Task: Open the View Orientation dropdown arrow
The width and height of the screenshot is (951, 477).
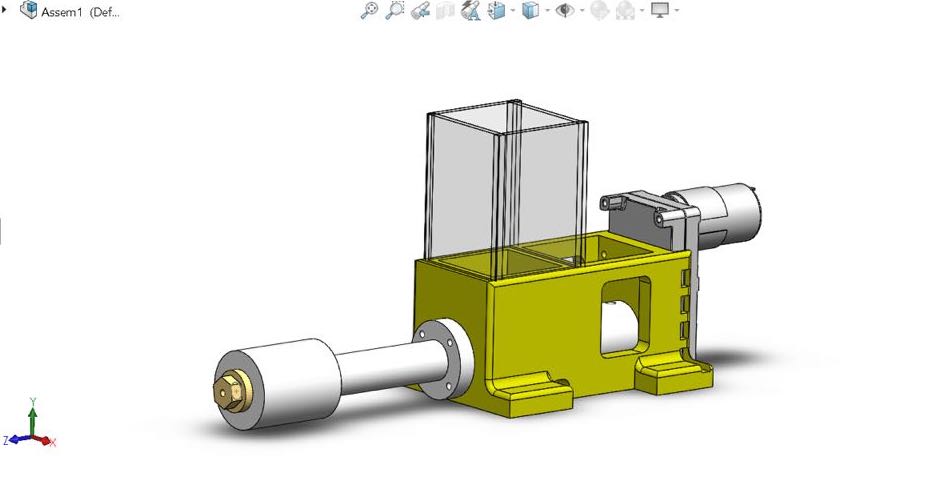Action: [x=513, y=10]
